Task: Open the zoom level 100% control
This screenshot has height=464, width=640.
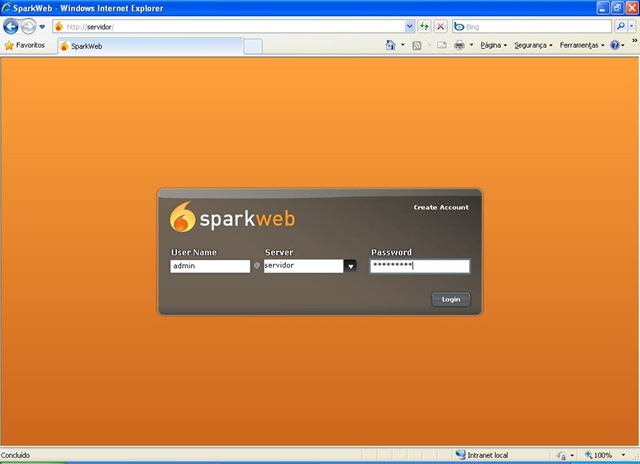Action: 599,455
